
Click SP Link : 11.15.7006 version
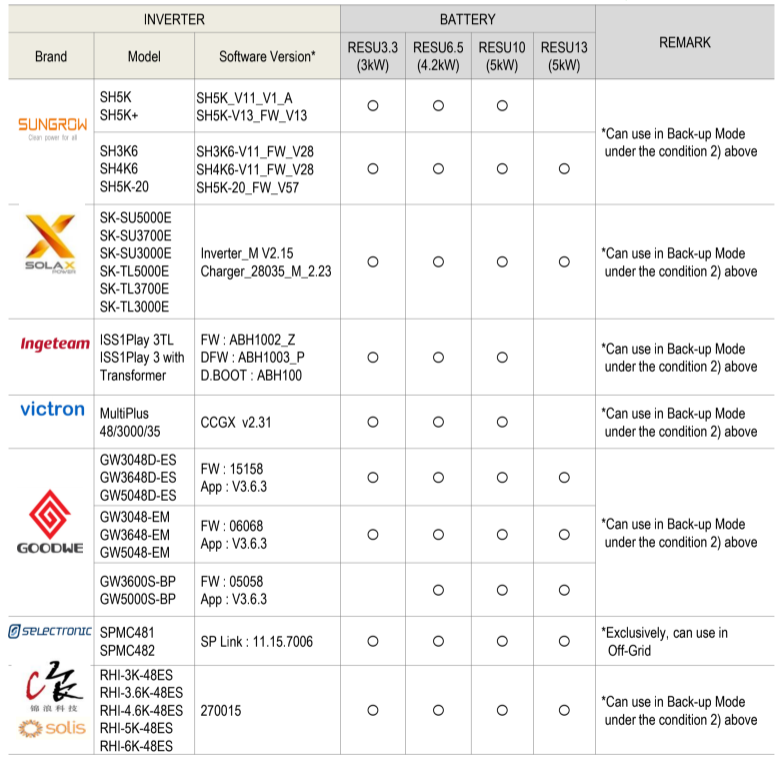tap(257, 641)
